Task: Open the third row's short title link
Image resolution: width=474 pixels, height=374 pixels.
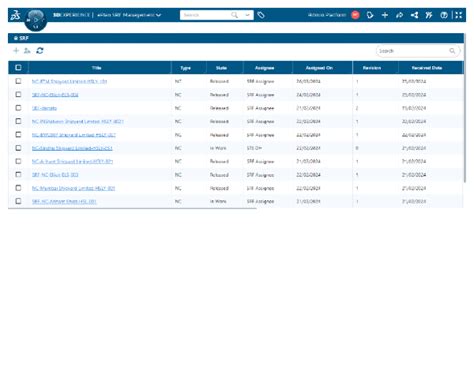Action: coord(44,108)
